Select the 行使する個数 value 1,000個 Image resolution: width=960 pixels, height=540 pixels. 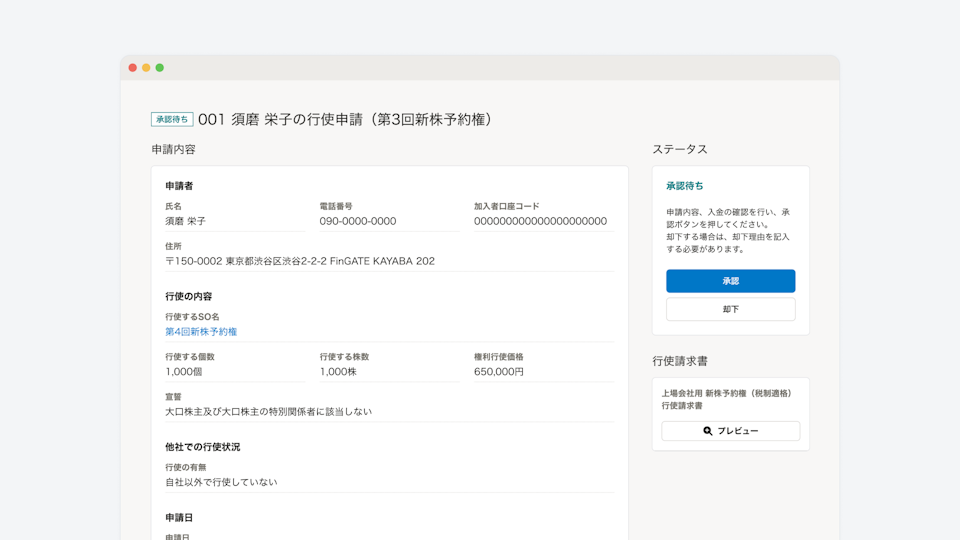click(184, 371)
